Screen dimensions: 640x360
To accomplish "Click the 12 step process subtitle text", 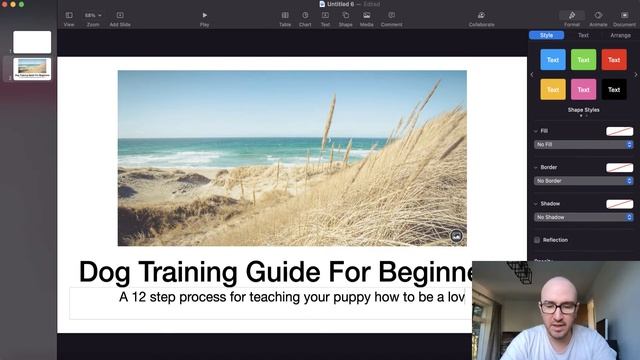I will click(291, 297).
